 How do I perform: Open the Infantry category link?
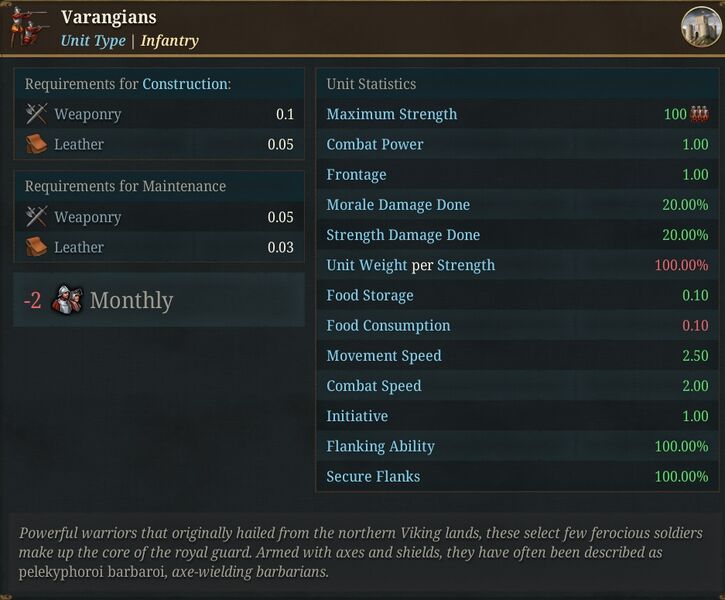point(170,41)
